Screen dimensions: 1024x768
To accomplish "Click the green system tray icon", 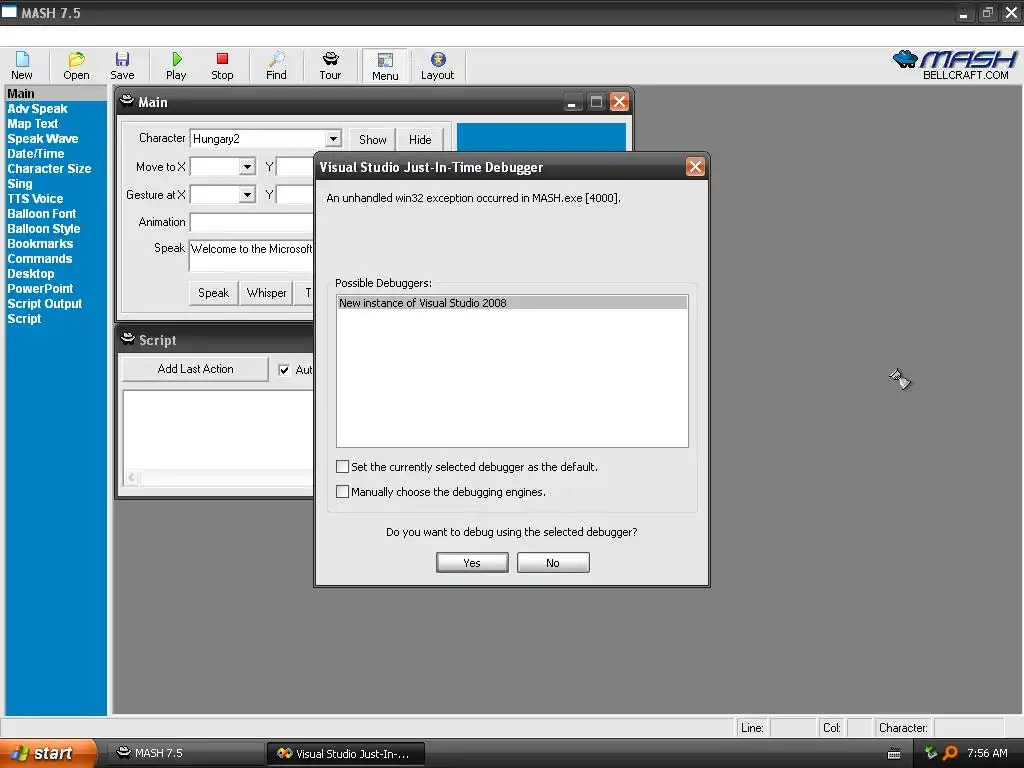I will click(931, 753).
